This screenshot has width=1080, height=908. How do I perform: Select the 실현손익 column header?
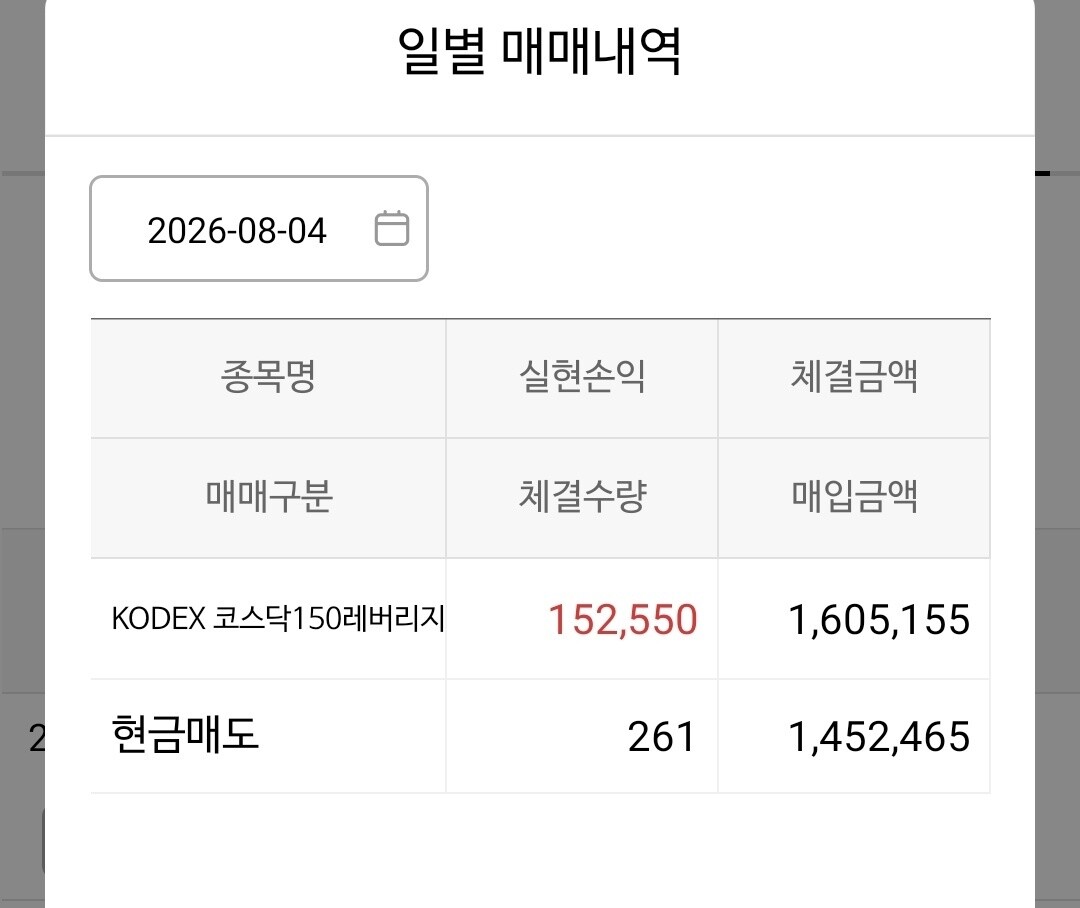582,377
